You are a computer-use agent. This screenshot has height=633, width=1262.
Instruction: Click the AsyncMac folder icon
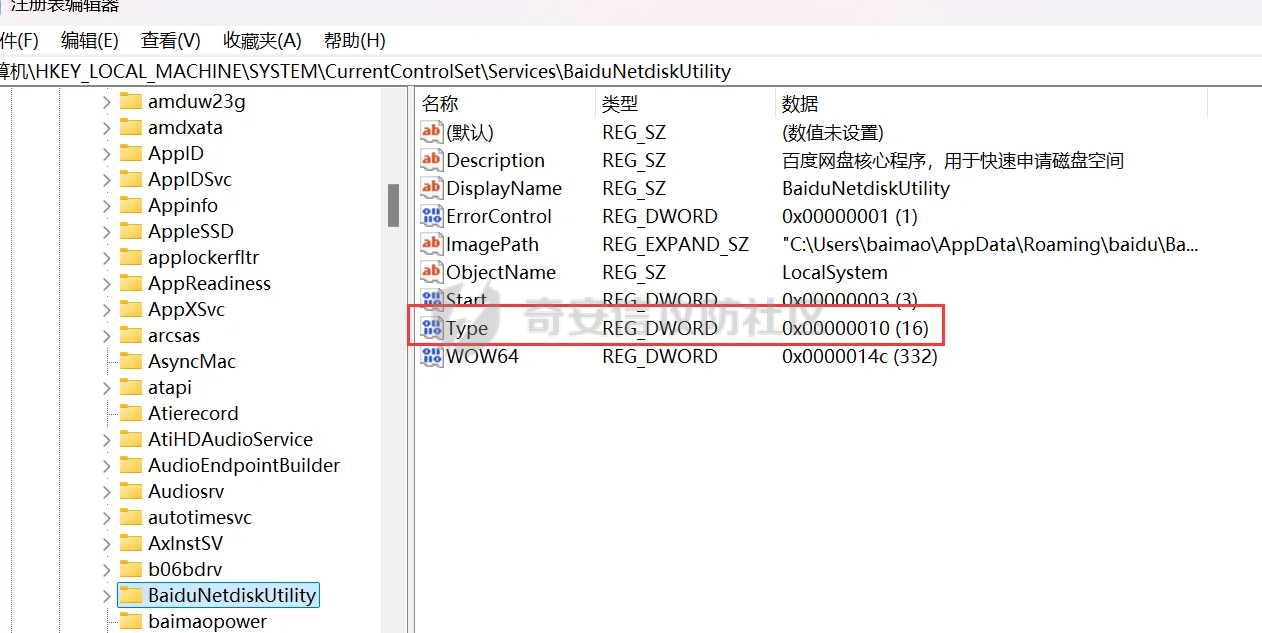point(131,361)
